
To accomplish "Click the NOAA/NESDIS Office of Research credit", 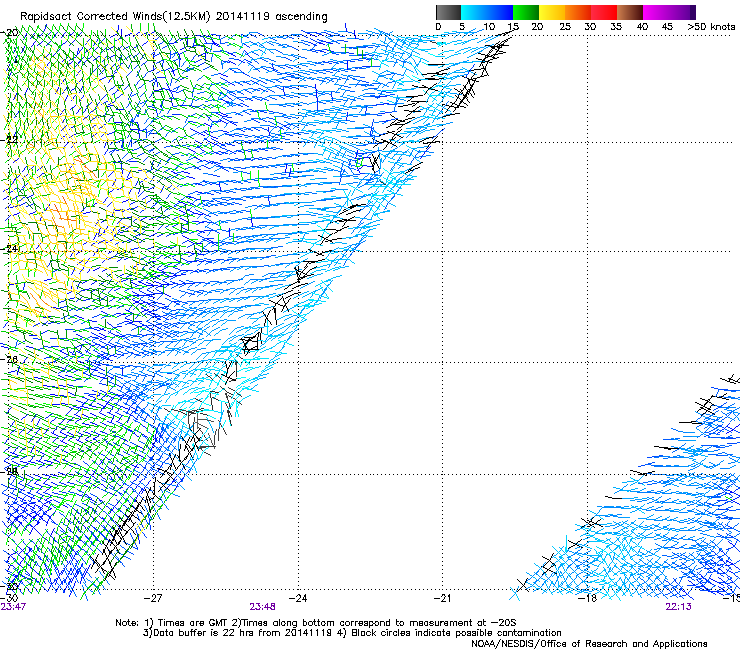I will tap(589, 644).
